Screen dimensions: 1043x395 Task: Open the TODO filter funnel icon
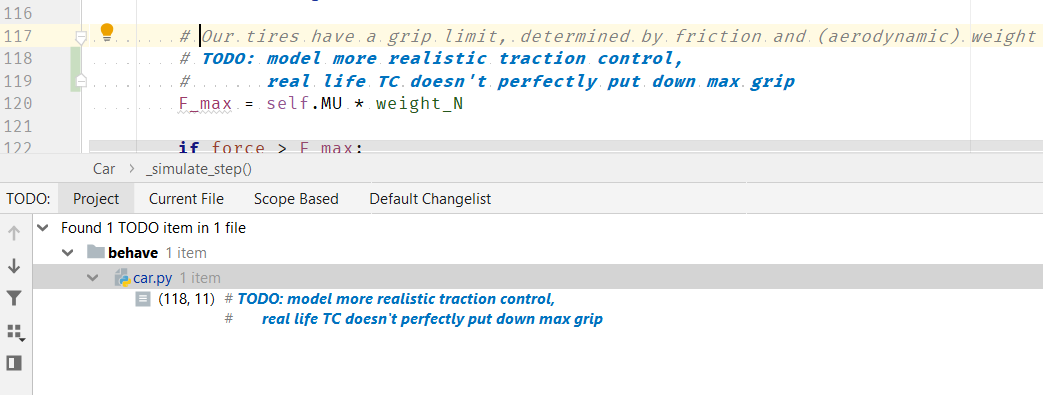pos(14,298)
